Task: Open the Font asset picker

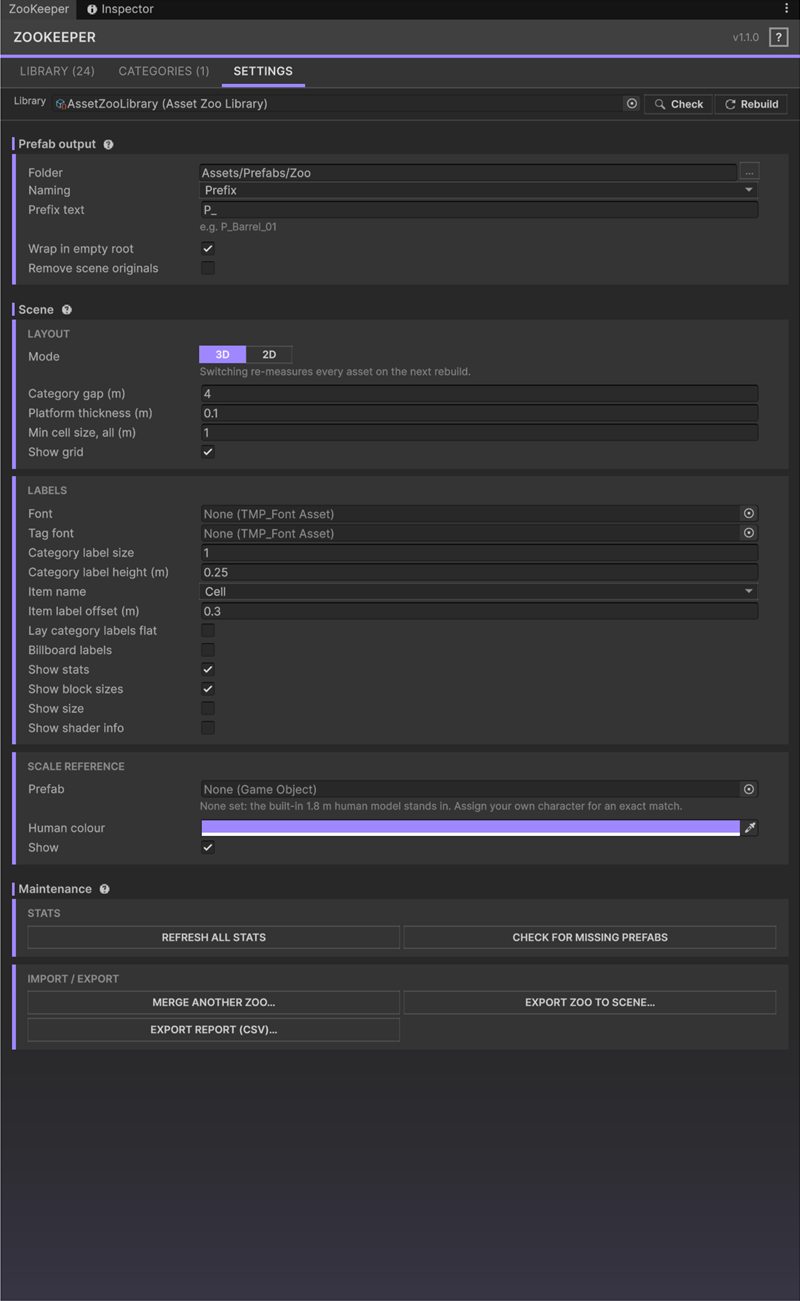Action: tap(749, 513)
